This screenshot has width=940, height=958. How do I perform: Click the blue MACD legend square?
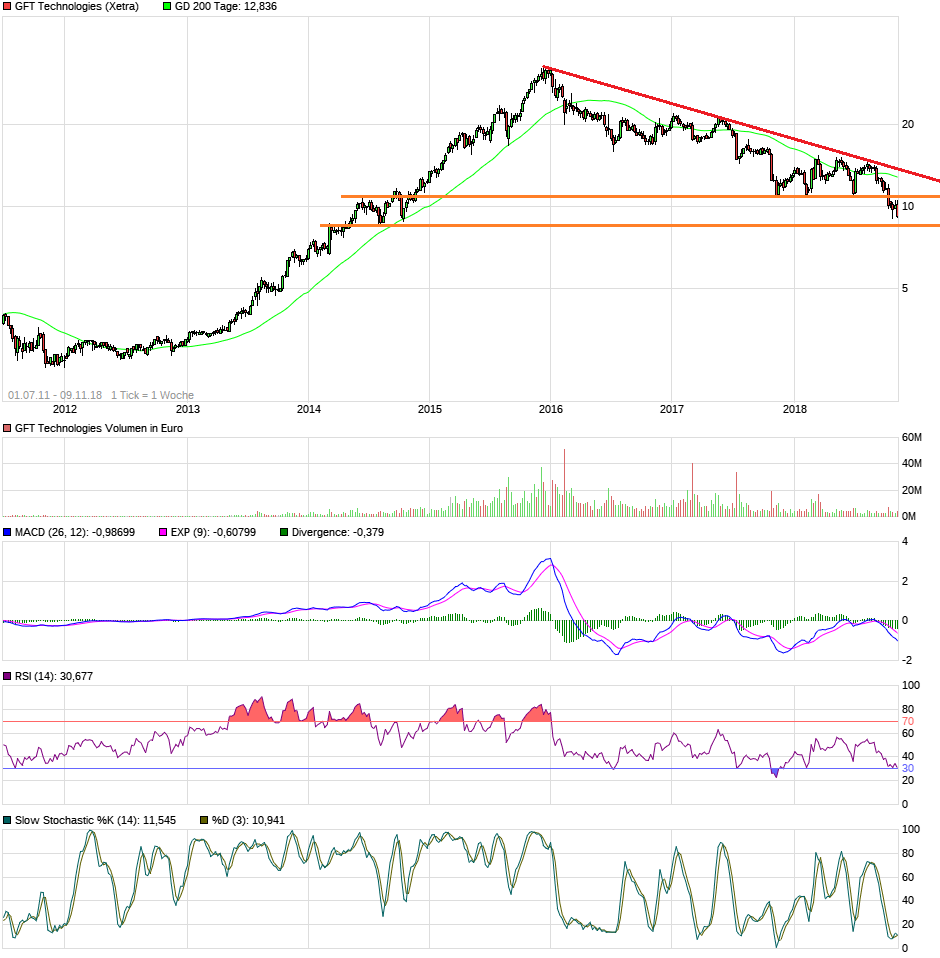pos(7,533)
